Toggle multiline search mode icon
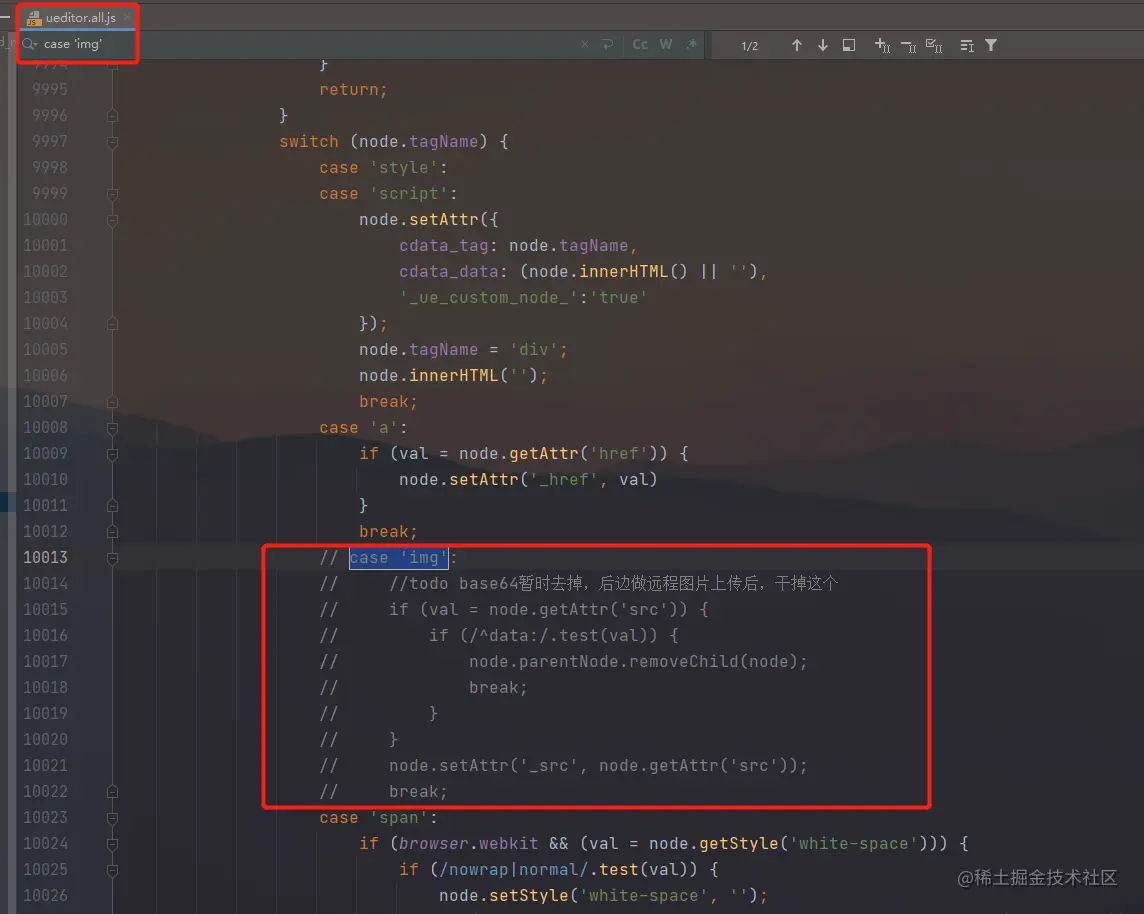1144x914 pixels. 967,46
